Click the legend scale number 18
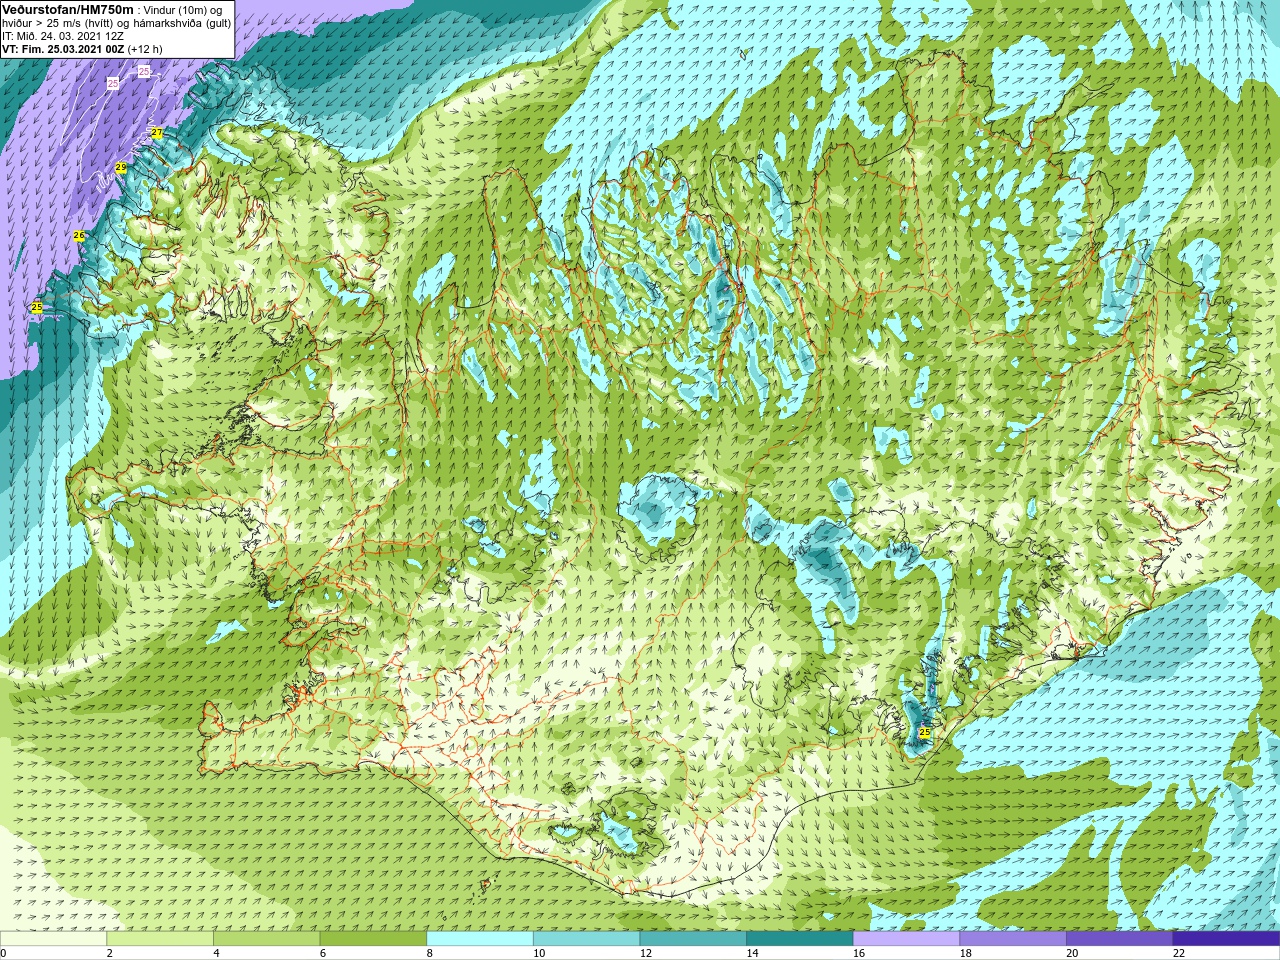The image size is (1280, 960). coord(966,953)
